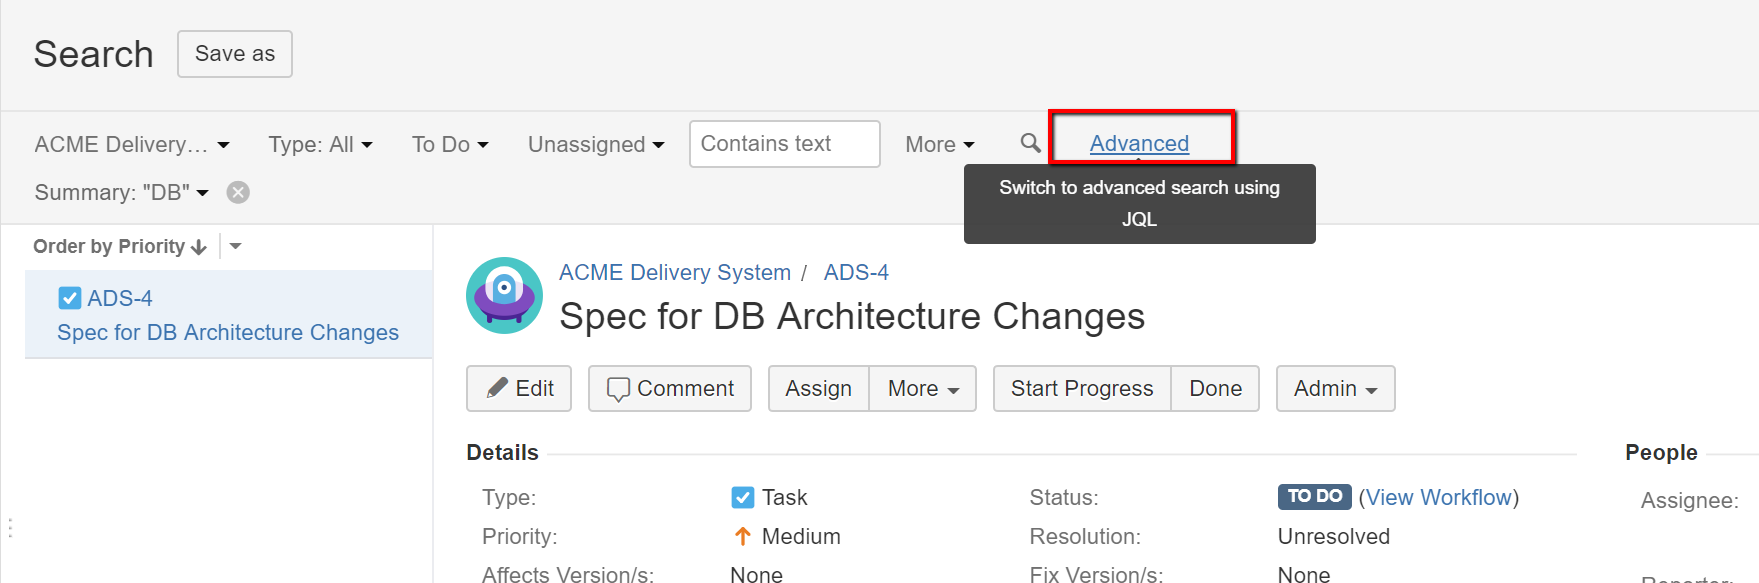Expand the Type: All filter
This screenshot has width=1759, height=583.
coord(320,144)
